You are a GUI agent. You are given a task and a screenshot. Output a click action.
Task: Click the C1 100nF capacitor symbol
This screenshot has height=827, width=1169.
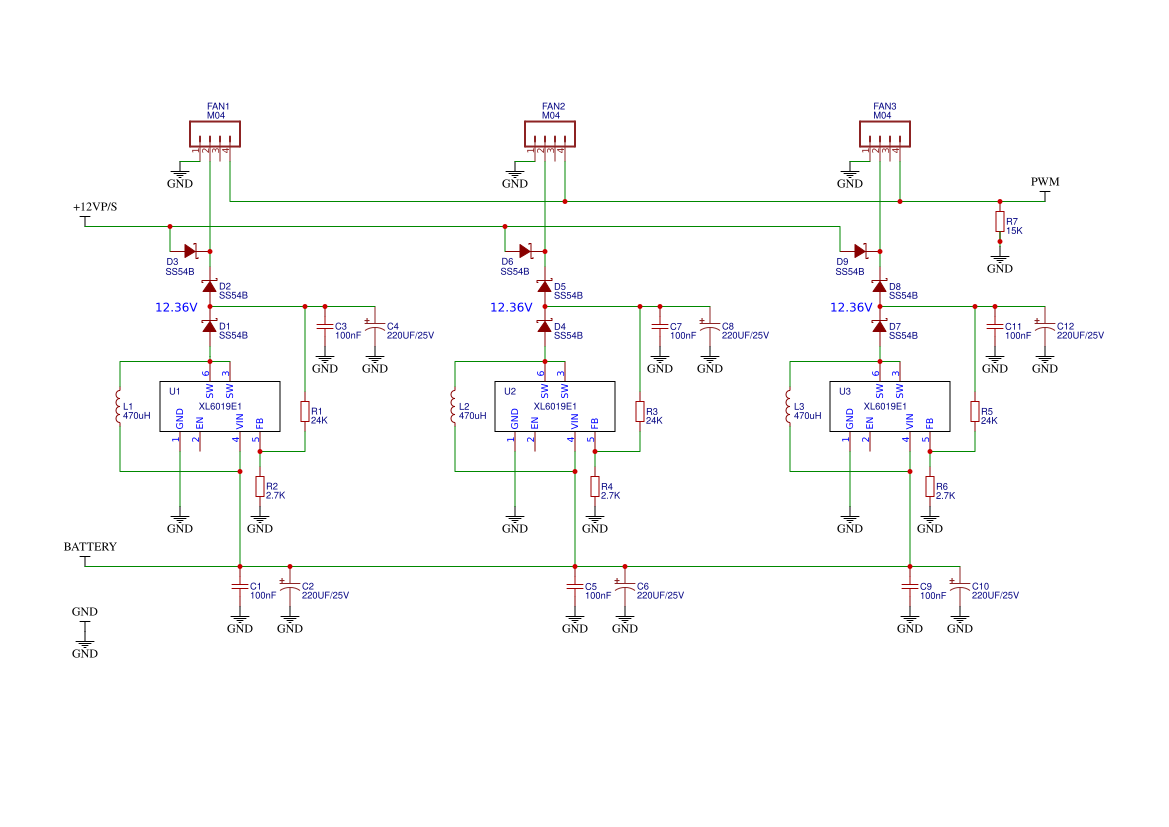tap(240, 587)
